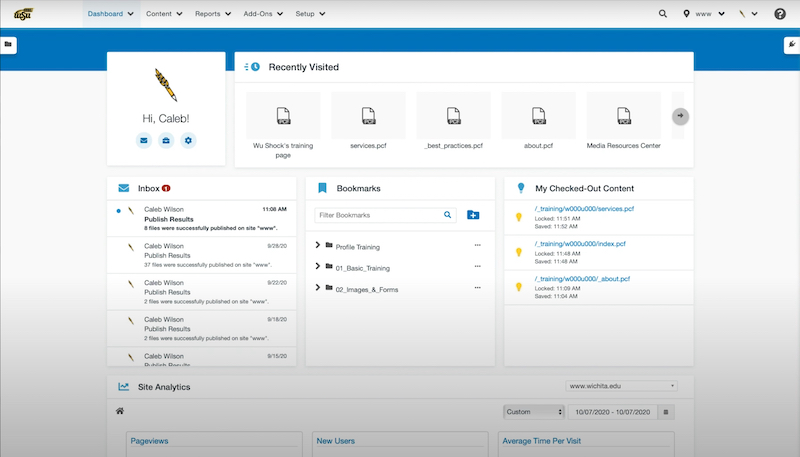Click the Pageviews analytics heading
The width and height of the screenshot is (800, 457).
coord(149,441)
